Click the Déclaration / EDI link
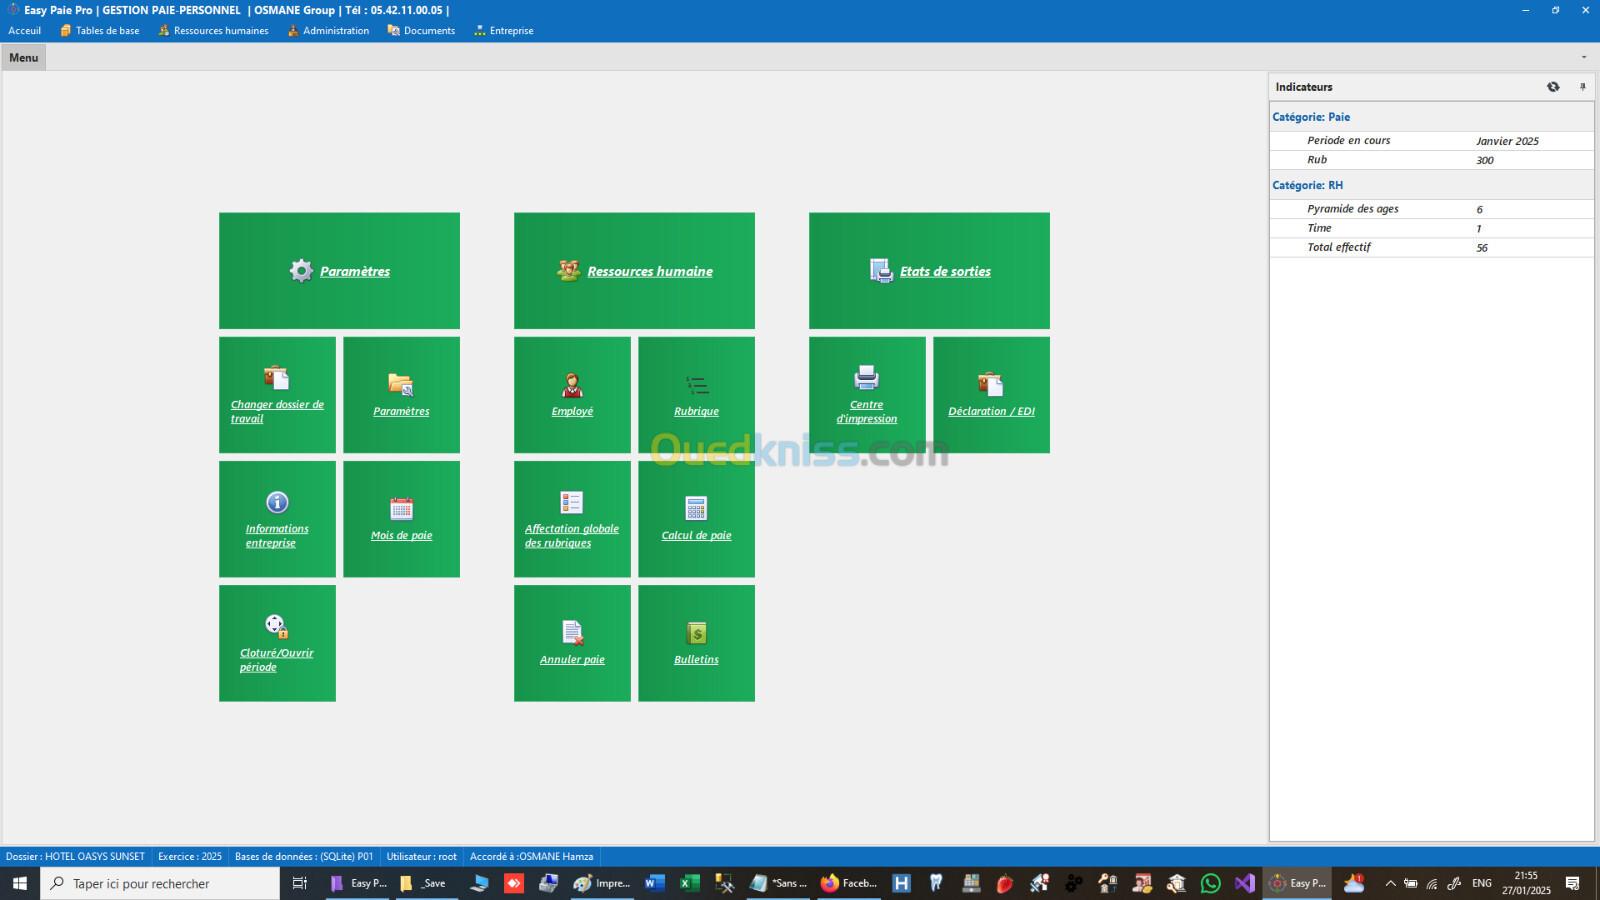The width and height of the screenshot is (1600, 900). pyautogui.click(x=991, y=411)
